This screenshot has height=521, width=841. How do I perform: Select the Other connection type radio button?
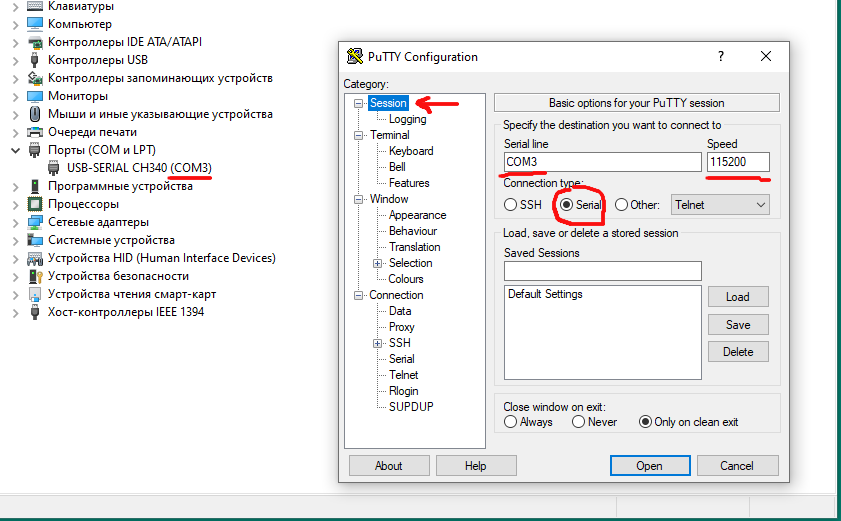[621, 204]
